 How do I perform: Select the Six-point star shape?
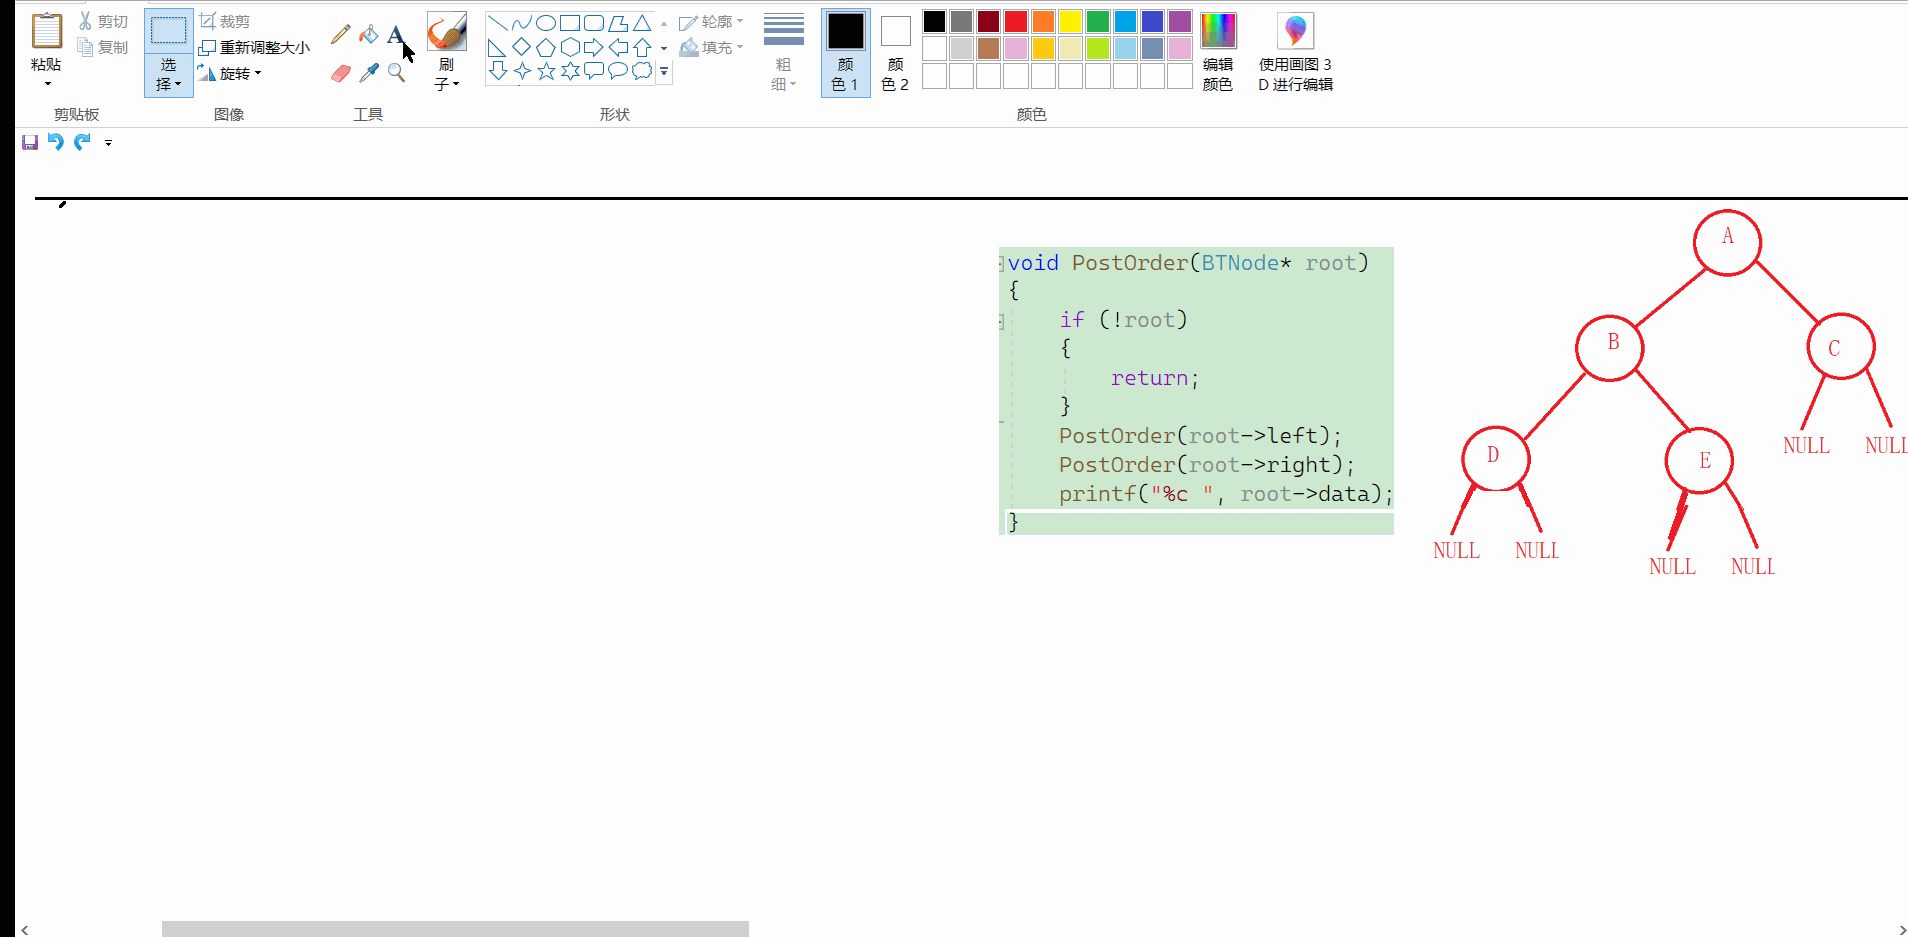pyautogui.click(x=570, y=71)
